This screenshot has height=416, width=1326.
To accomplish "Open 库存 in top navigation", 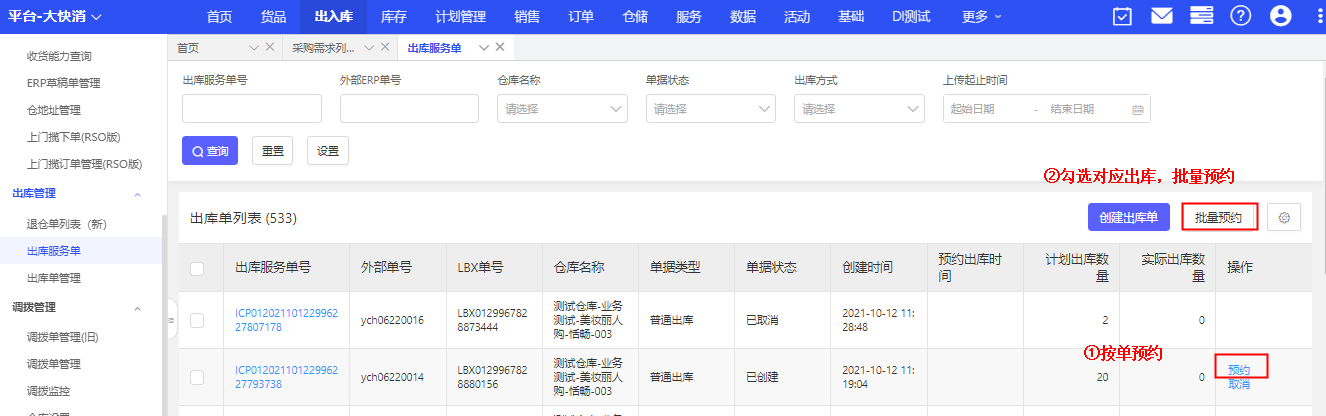I will coord(395,16).
